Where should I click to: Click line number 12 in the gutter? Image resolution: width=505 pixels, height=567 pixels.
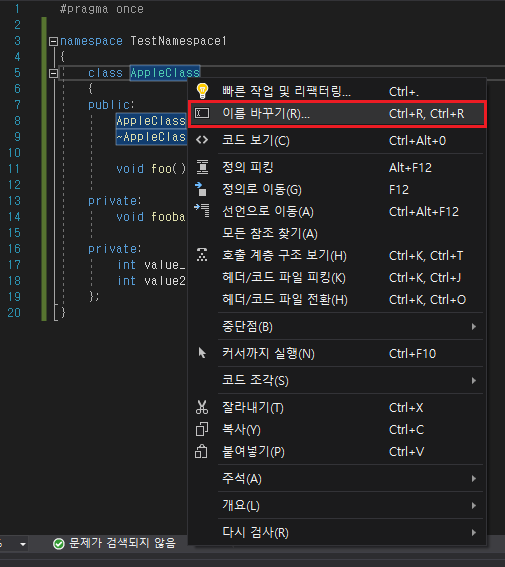pos(14,185)
